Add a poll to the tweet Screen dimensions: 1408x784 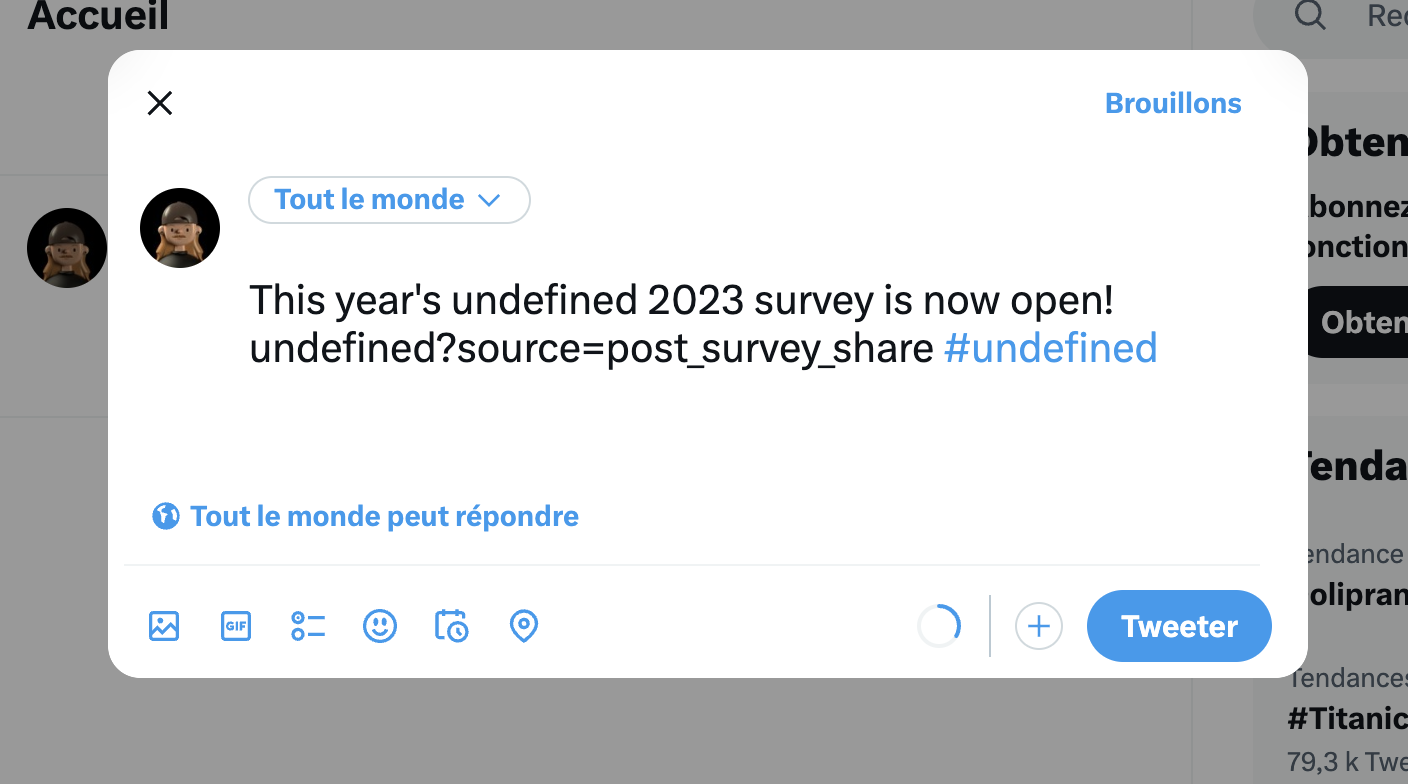coord(307,626)
